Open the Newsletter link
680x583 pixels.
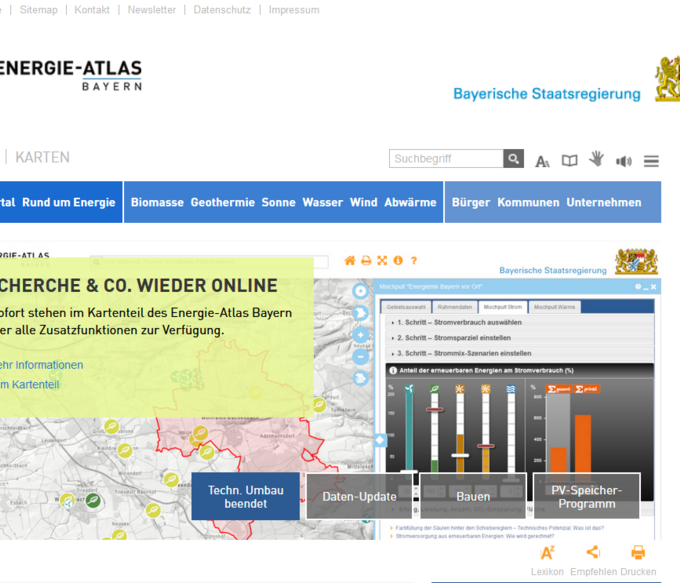[x=152, y=10]
